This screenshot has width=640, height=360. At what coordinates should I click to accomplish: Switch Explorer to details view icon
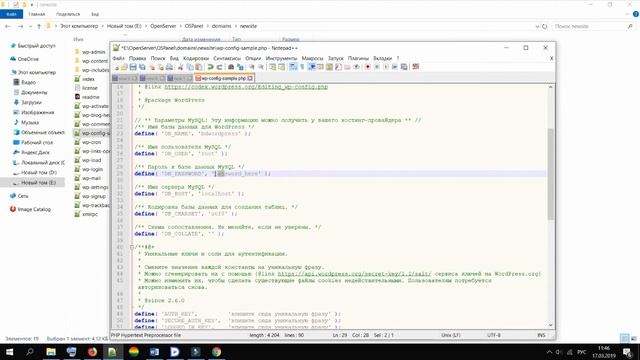[624, 338]
